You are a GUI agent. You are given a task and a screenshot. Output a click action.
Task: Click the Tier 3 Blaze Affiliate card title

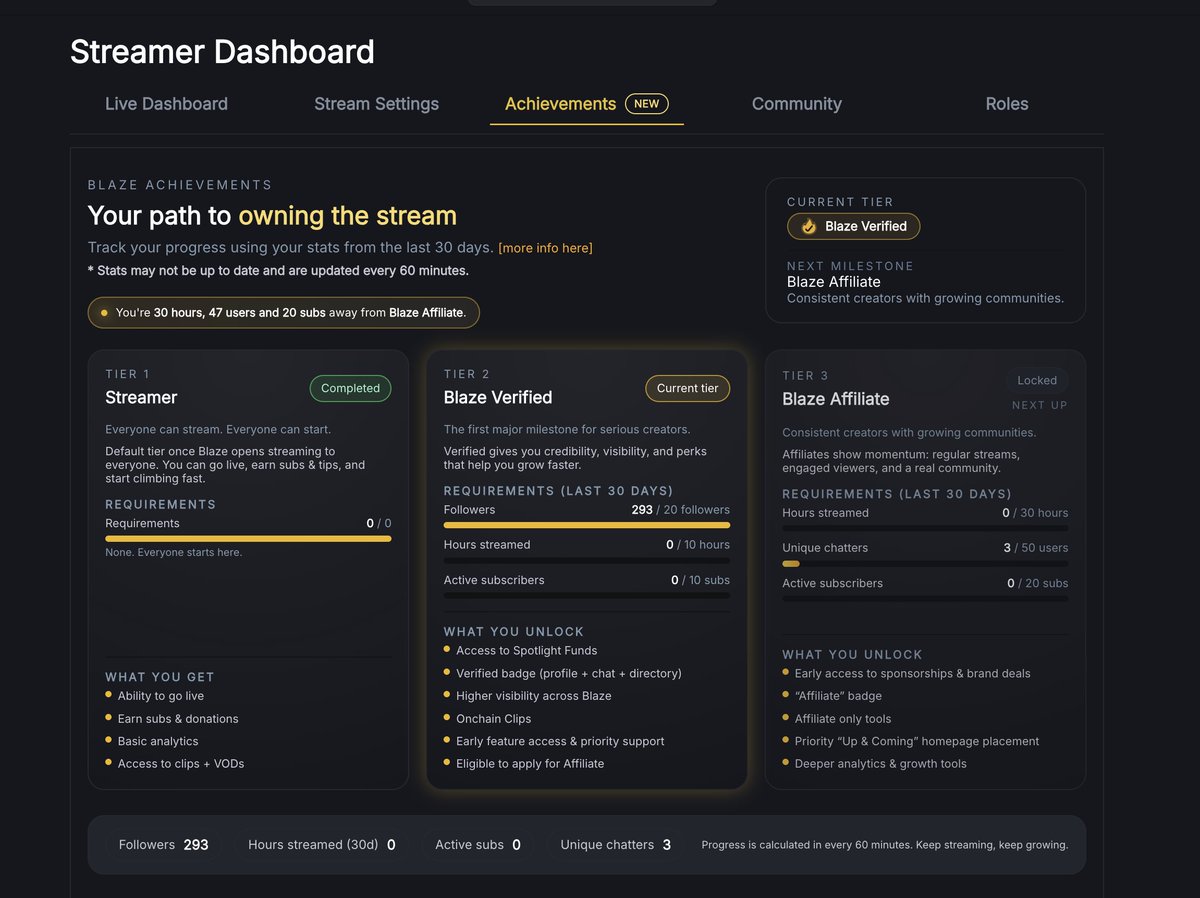(x=836, y=399)
